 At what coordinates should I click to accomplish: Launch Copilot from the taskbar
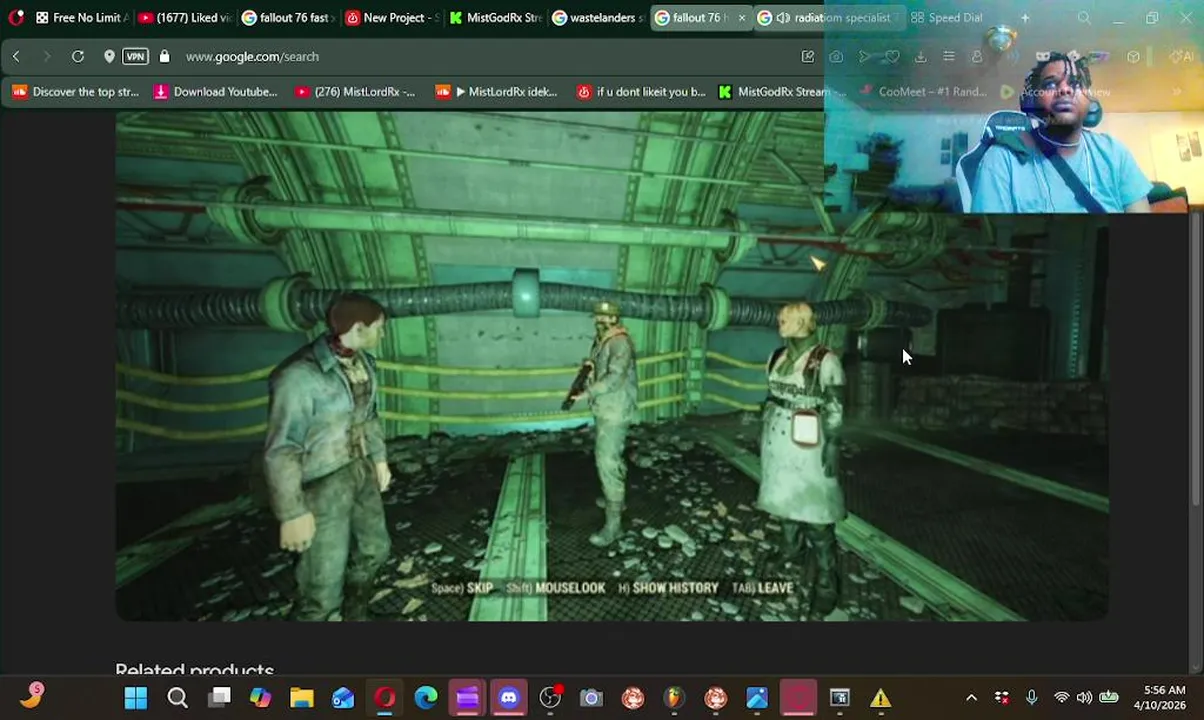pyautogui.click(x=260, y=698)
